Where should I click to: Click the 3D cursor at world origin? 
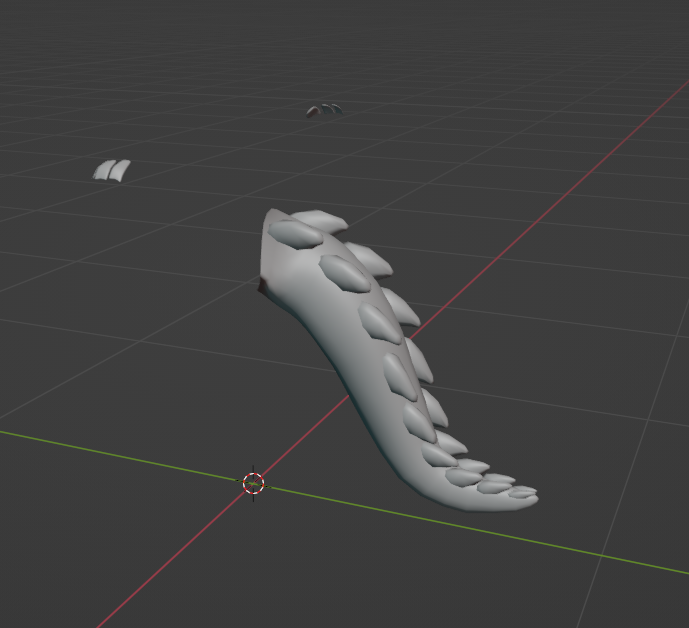(x=254, y=483)
